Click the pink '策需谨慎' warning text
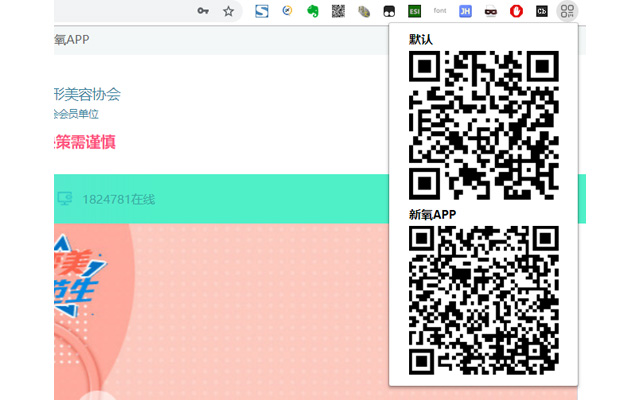 (85, 142)
